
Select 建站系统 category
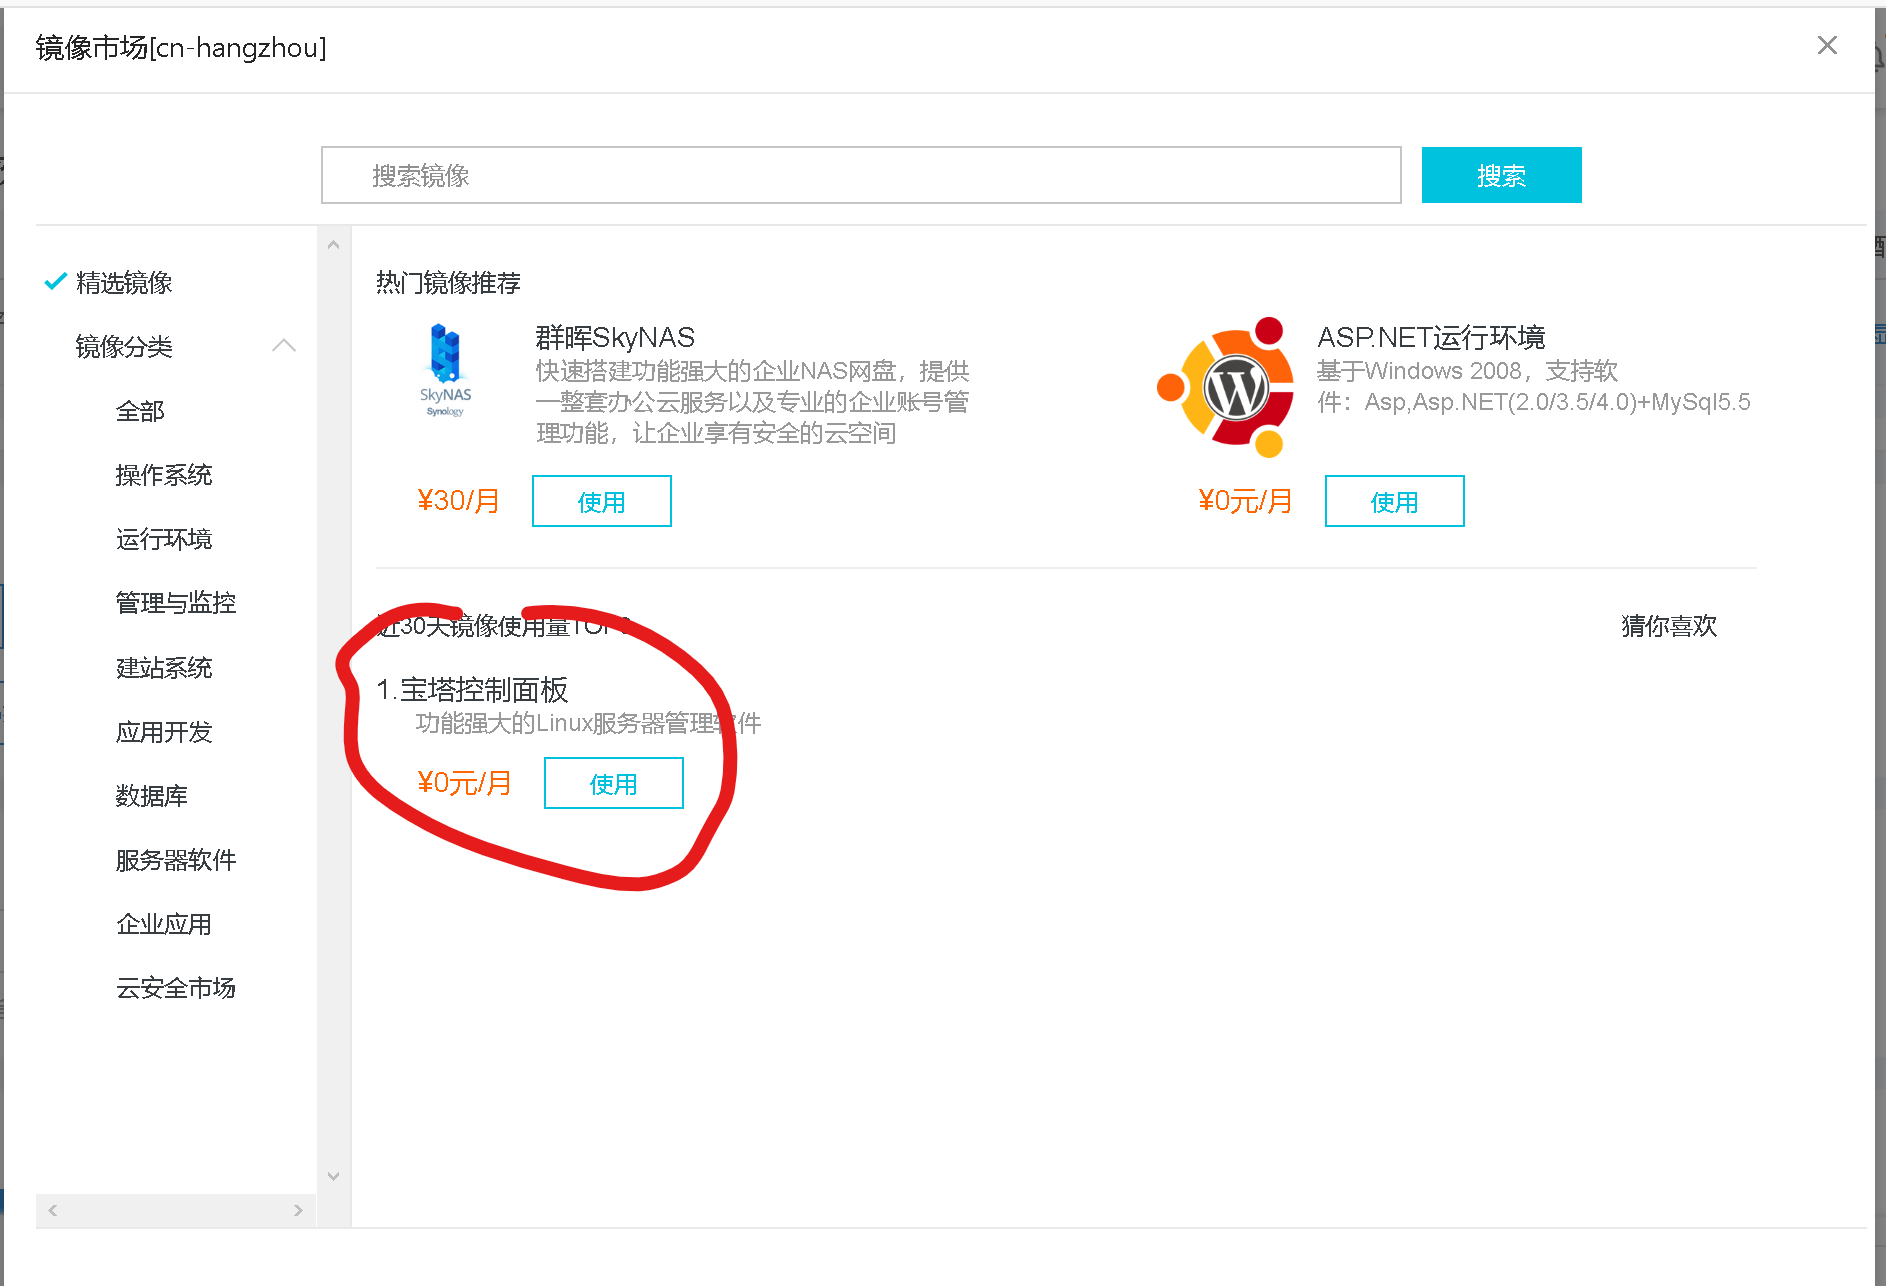[164, 668]
